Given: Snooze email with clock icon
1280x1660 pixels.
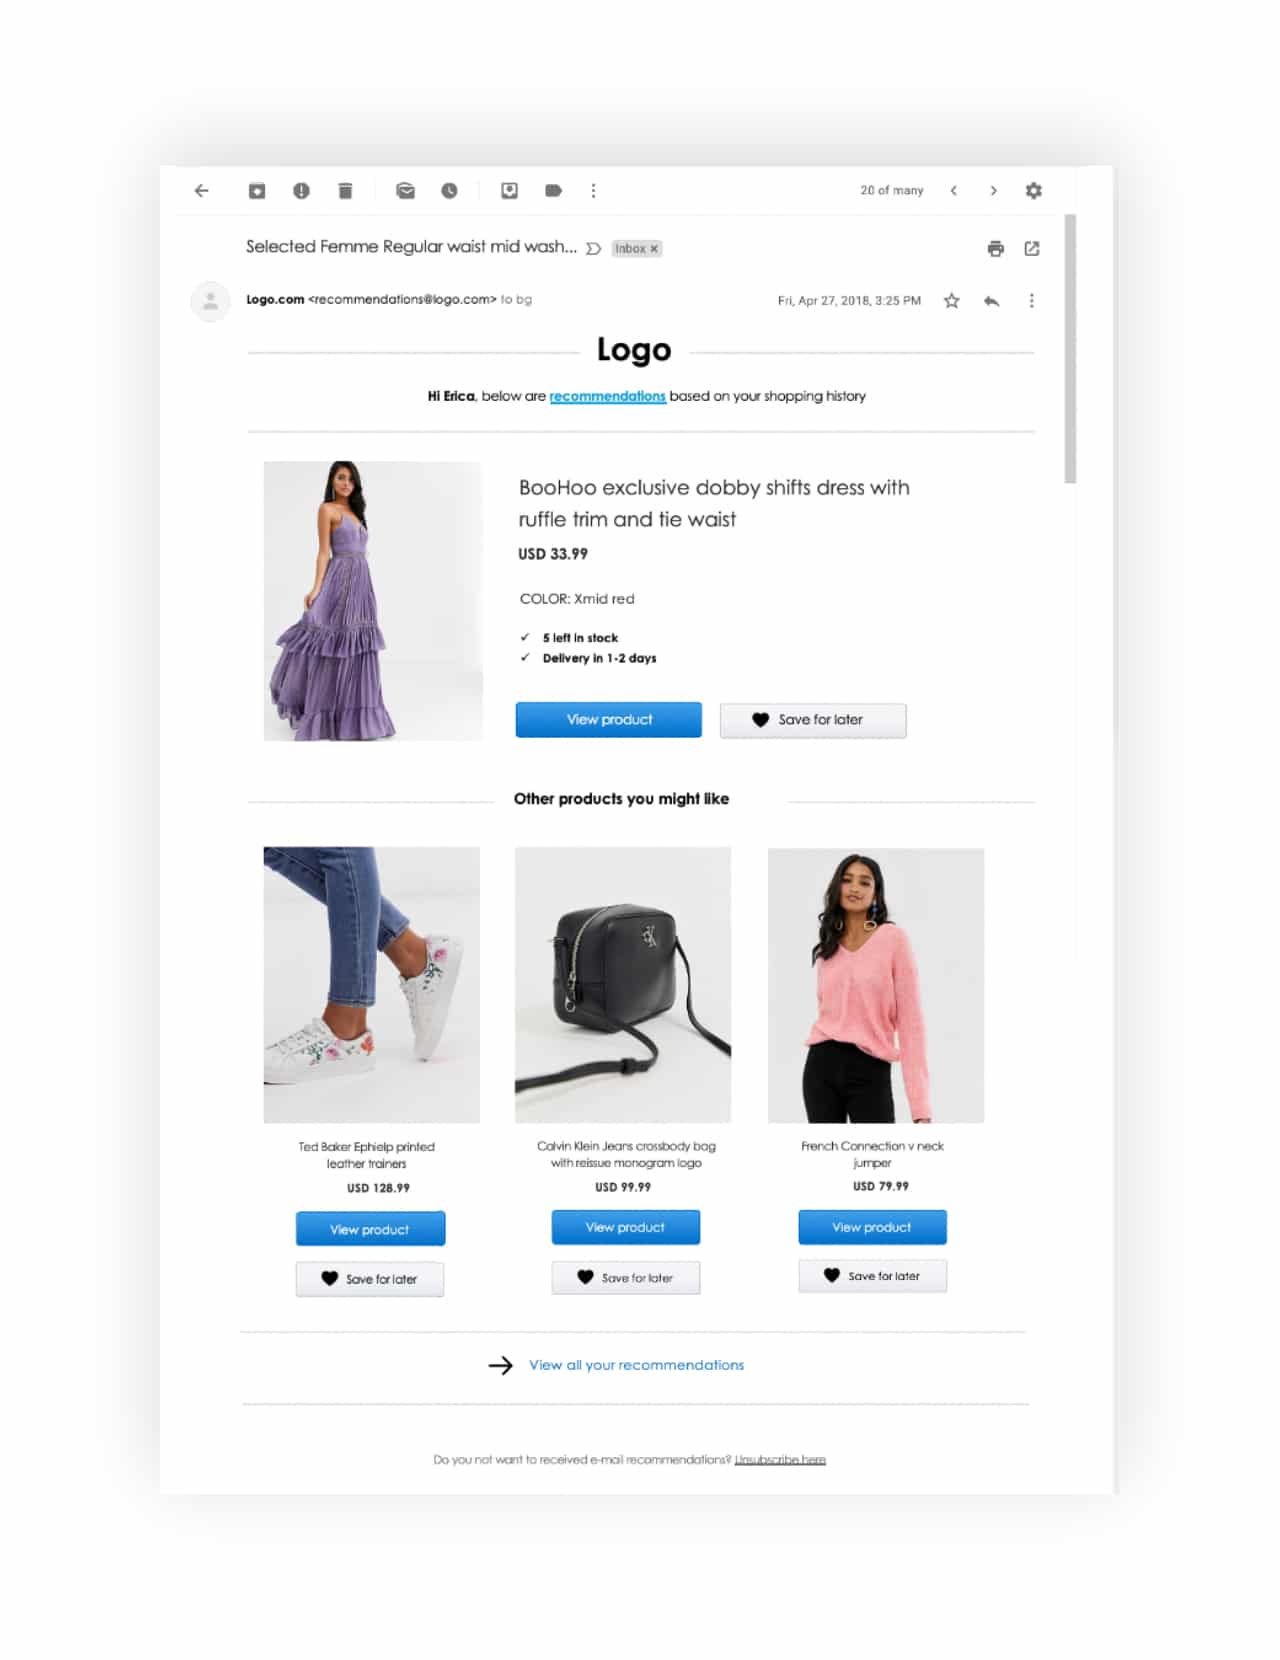Looking at the screenshot, I should (x=449, y=190).
